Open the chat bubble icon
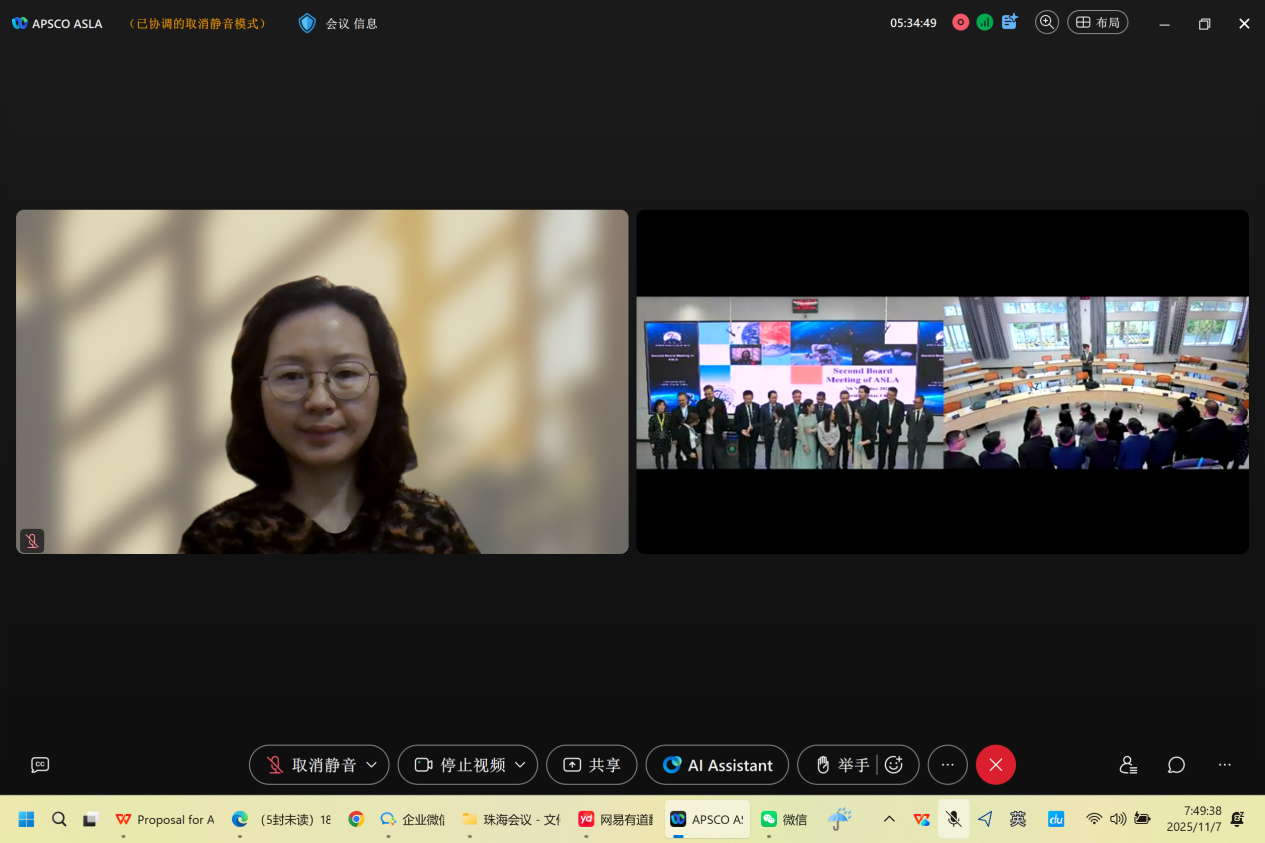Screen dimensions: 1265x843 (1176, 765)
